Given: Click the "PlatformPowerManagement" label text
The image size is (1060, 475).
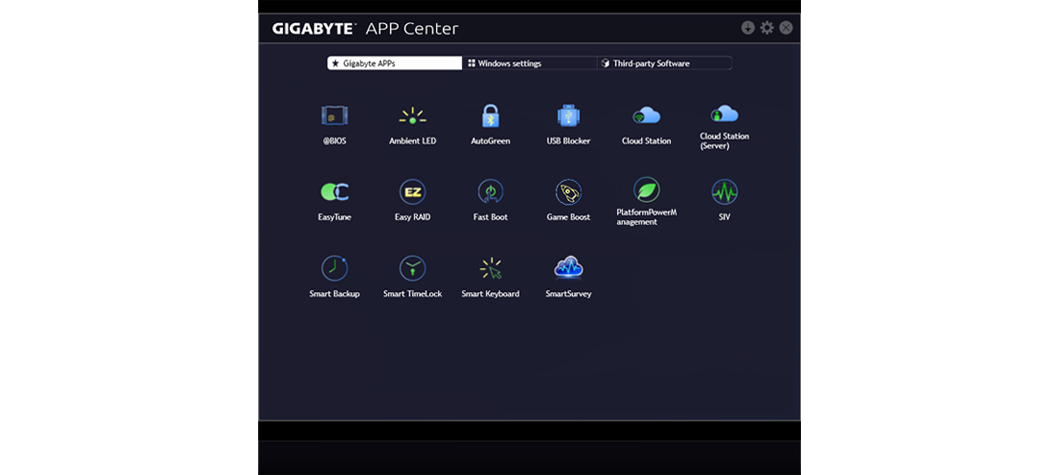Looking at the screenshot, I should tap(646, 217).
